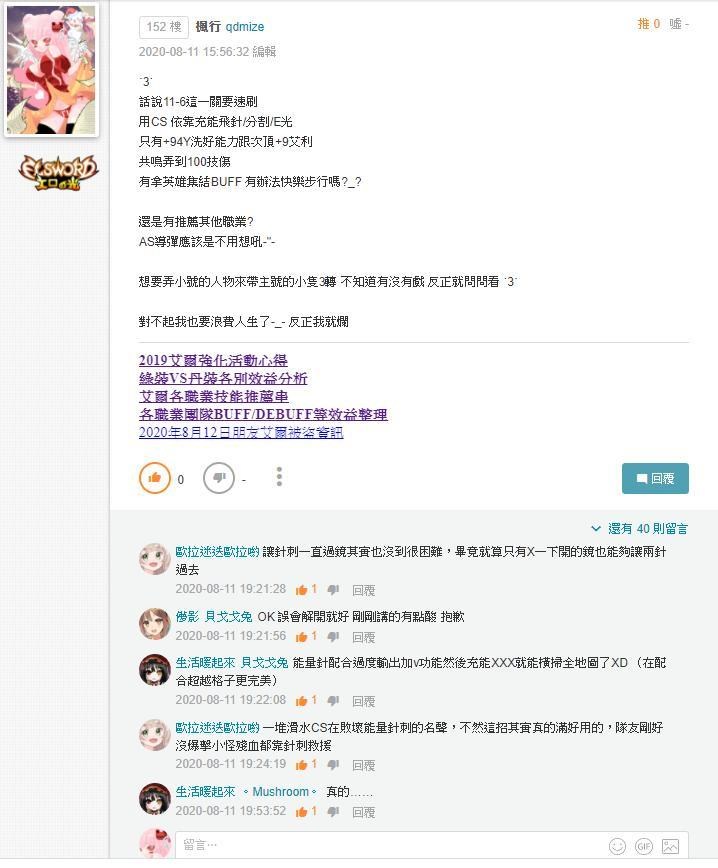Dislike the 19:53:52 comment

pos(333,812)
